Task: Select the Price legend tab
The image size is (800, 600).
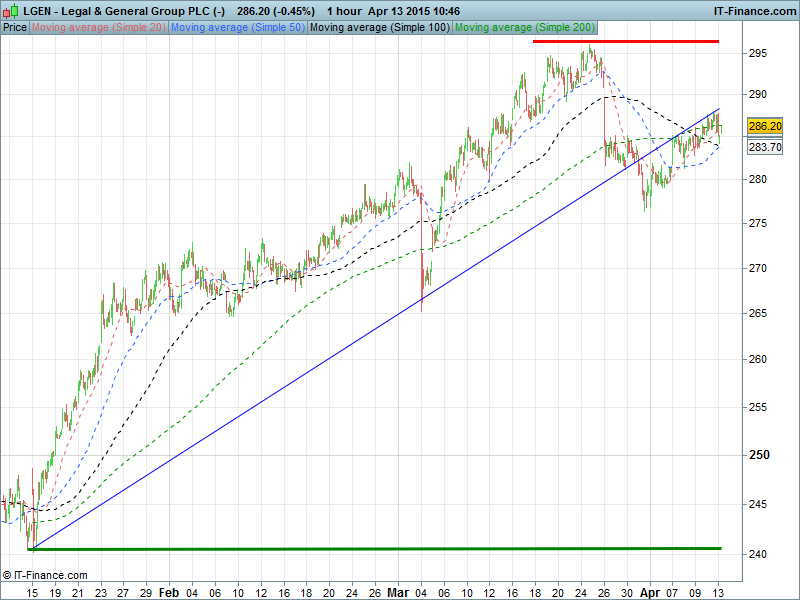Action: click(x=15, y=27)
